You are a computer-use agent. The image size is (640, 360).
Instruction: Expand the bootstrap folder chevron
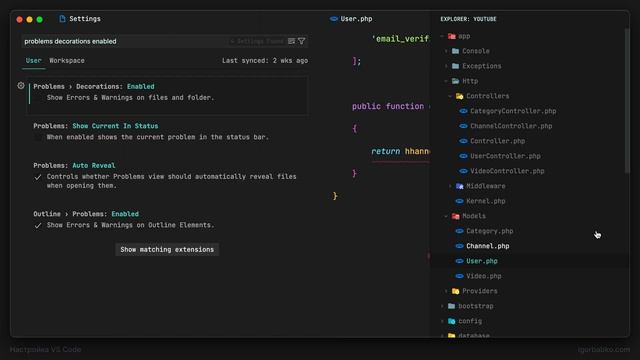pyautogui.click(x=442, y=306)
